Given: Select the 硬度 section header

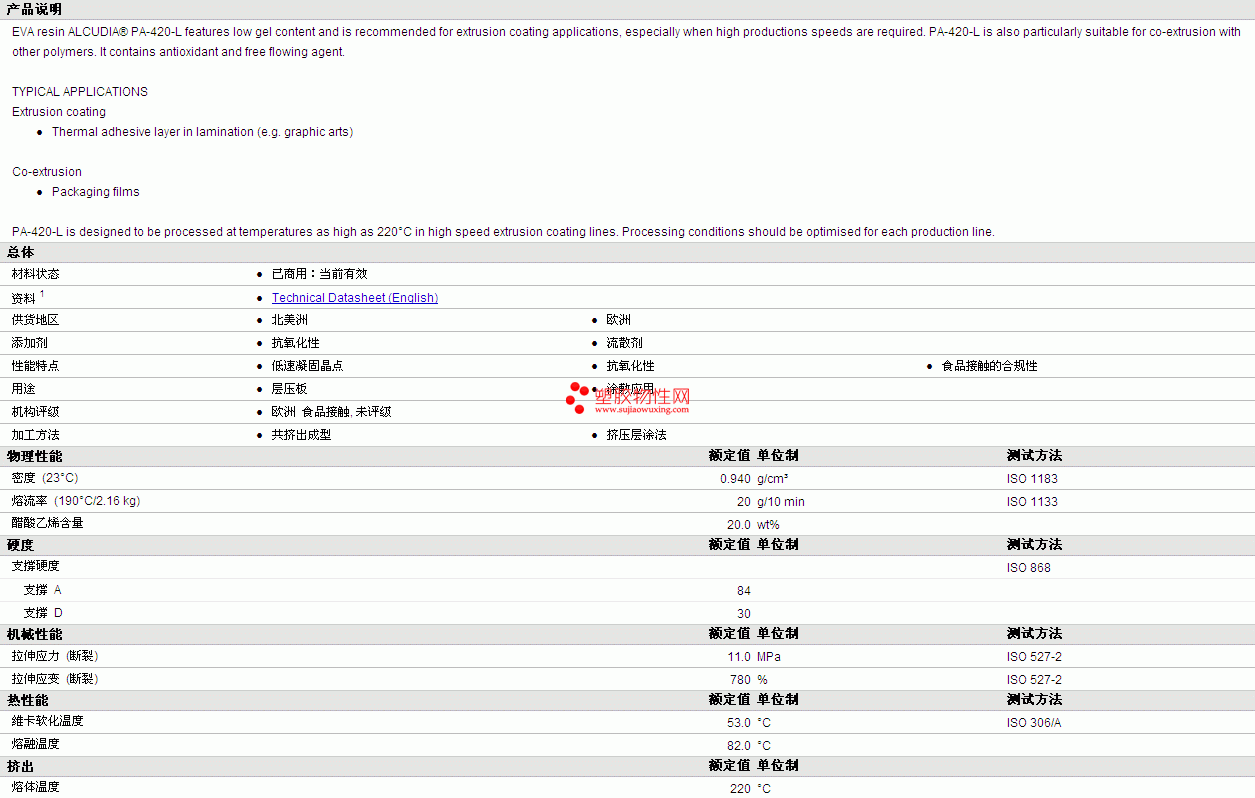Looking at the screenshot, I should (x=21, y=545).
